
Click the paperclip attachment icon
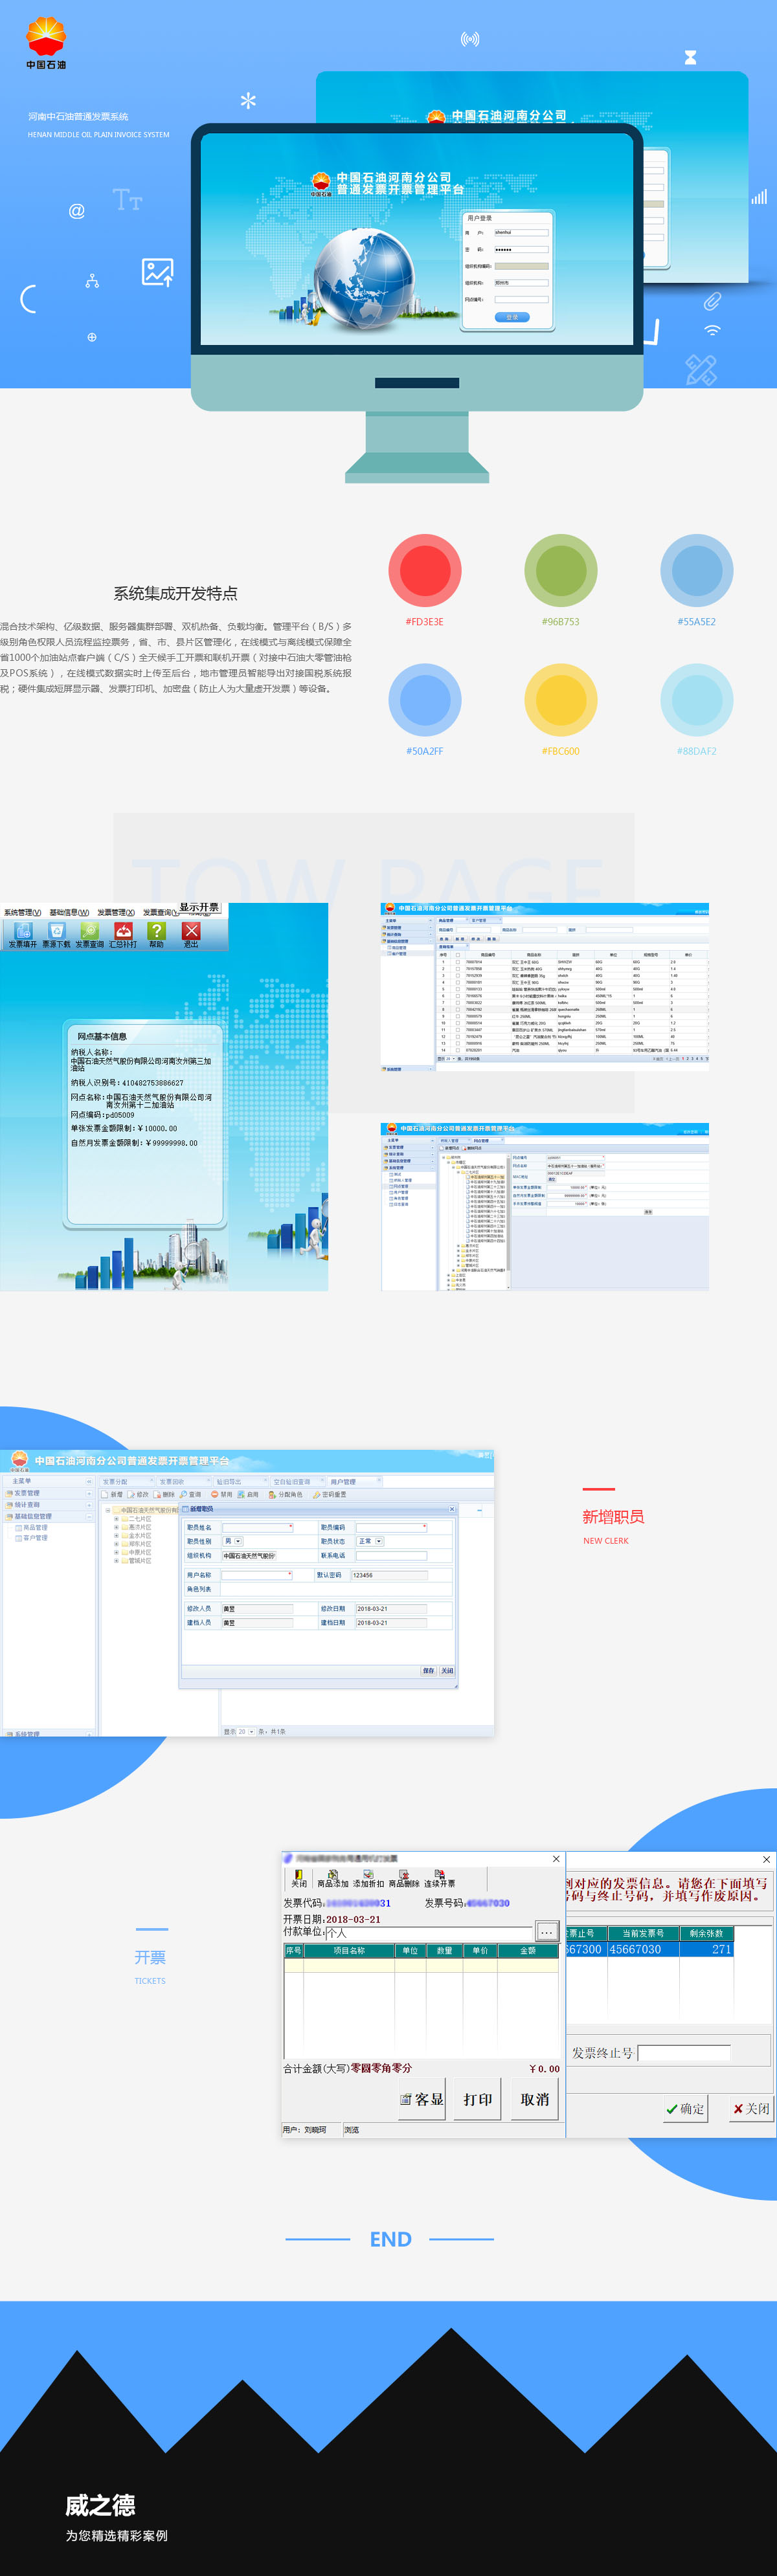click(712, 300)
